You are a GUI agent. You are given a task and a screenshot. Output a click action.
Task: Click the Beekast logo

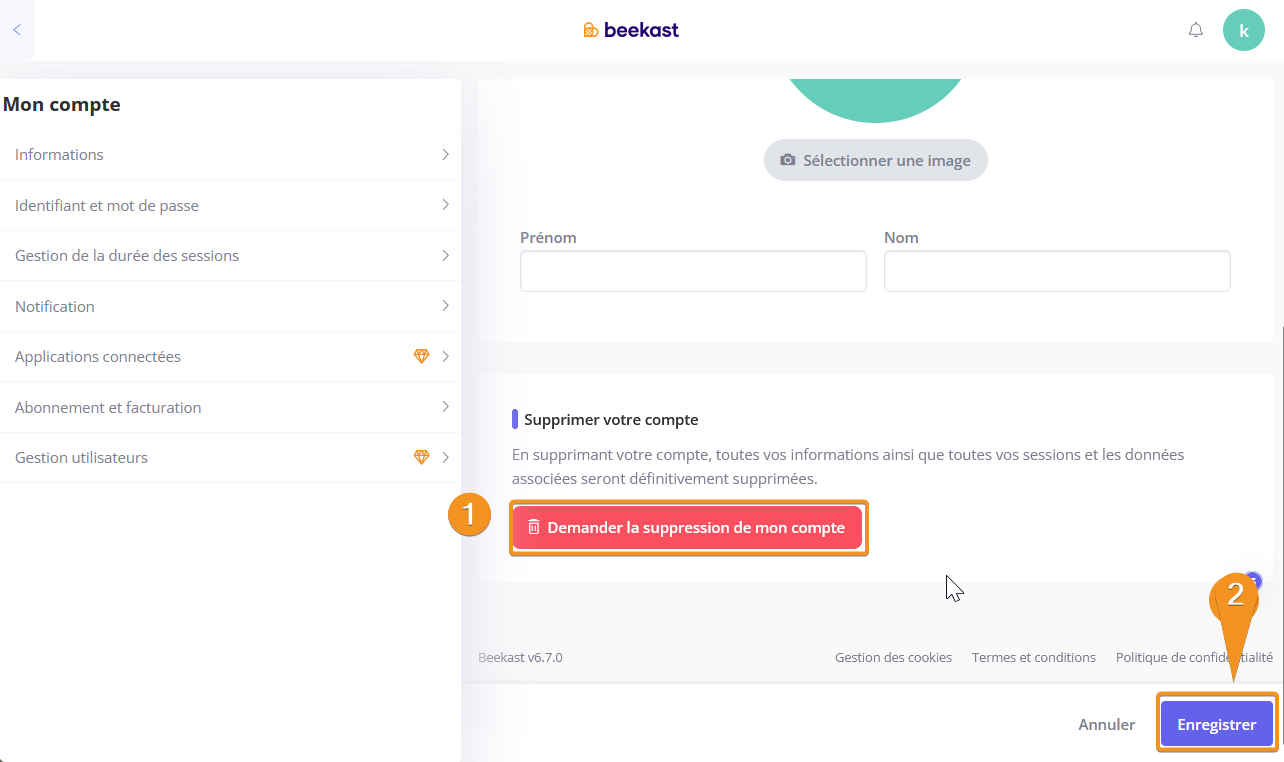pos(631,30)
